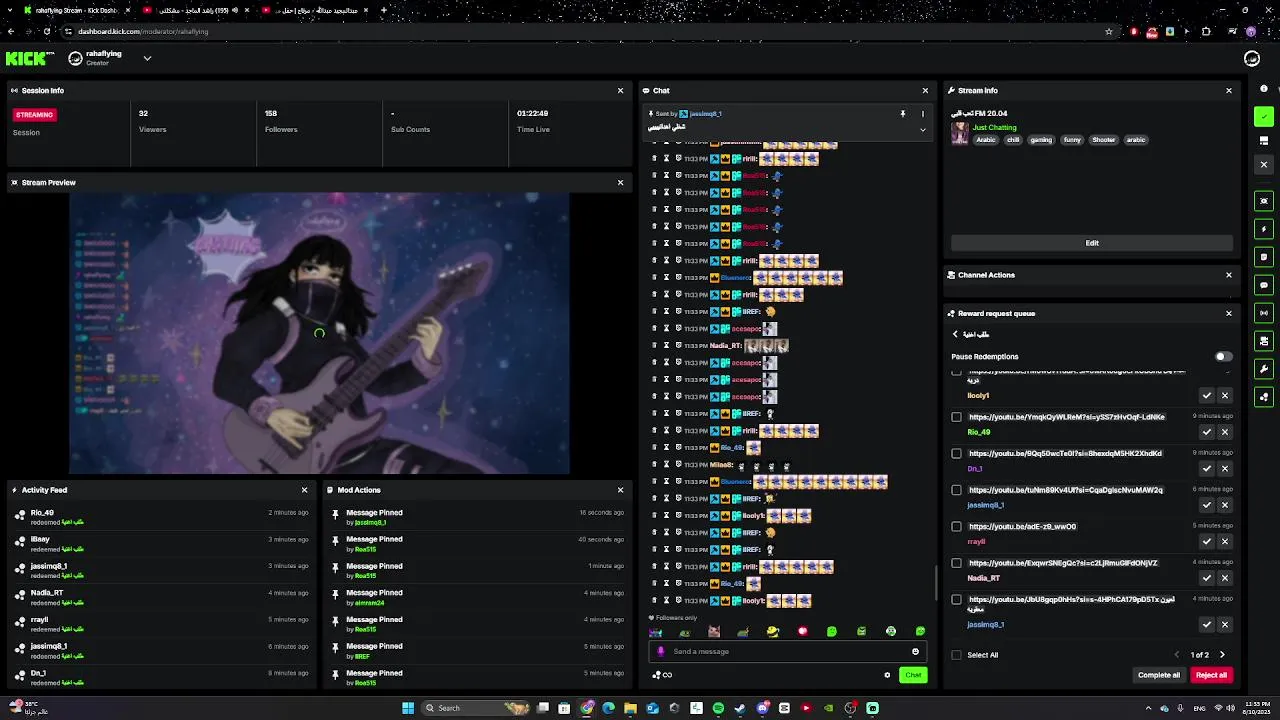Viewport: 1280px width, 720px height.
Task: Insert the red circle quick emote
Action: click(x=802, y=631)
